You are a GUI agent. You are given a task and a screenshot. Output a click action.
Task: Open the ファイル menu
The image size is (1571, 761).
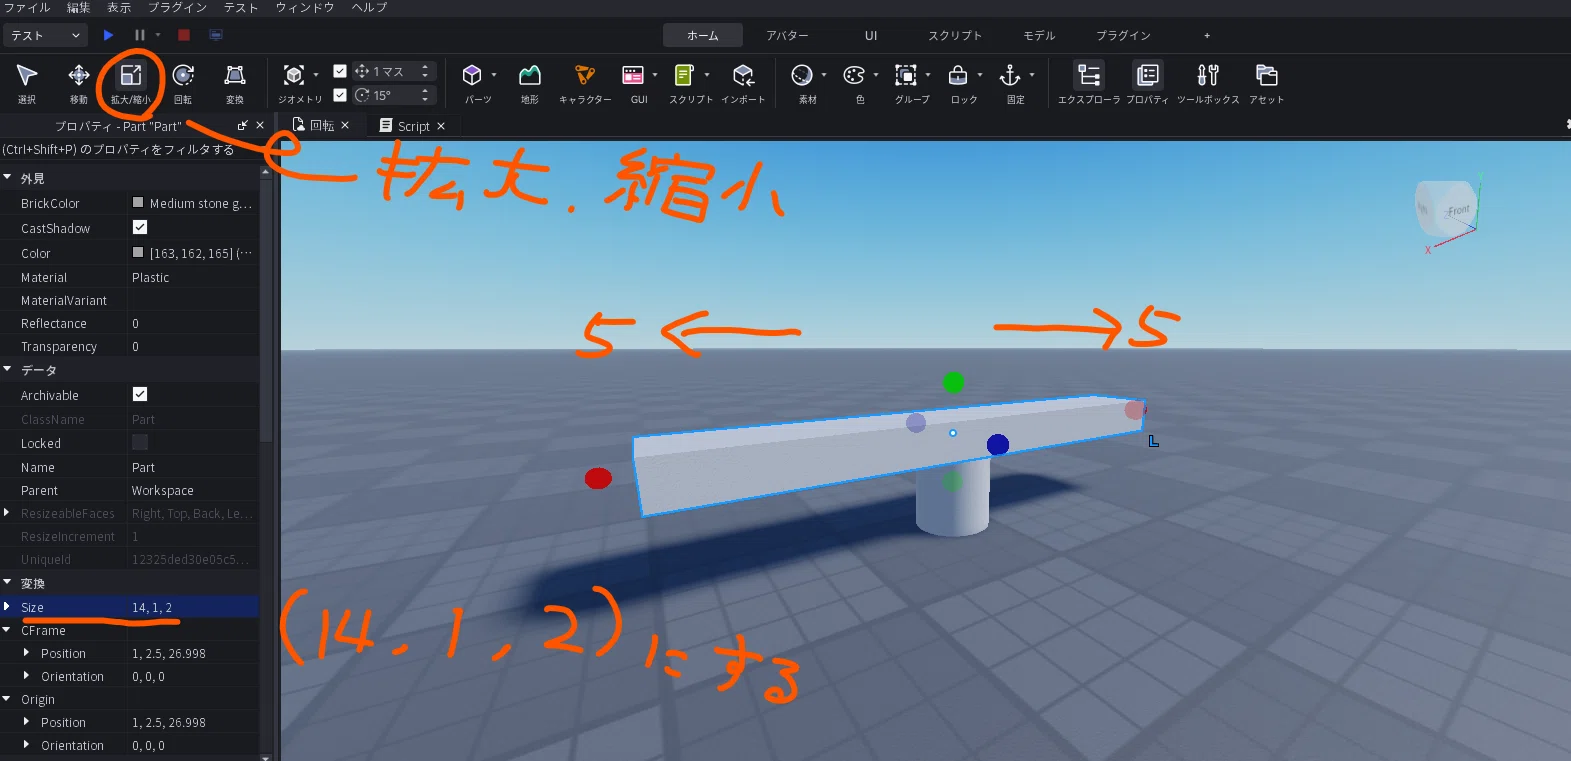point(27,7)
